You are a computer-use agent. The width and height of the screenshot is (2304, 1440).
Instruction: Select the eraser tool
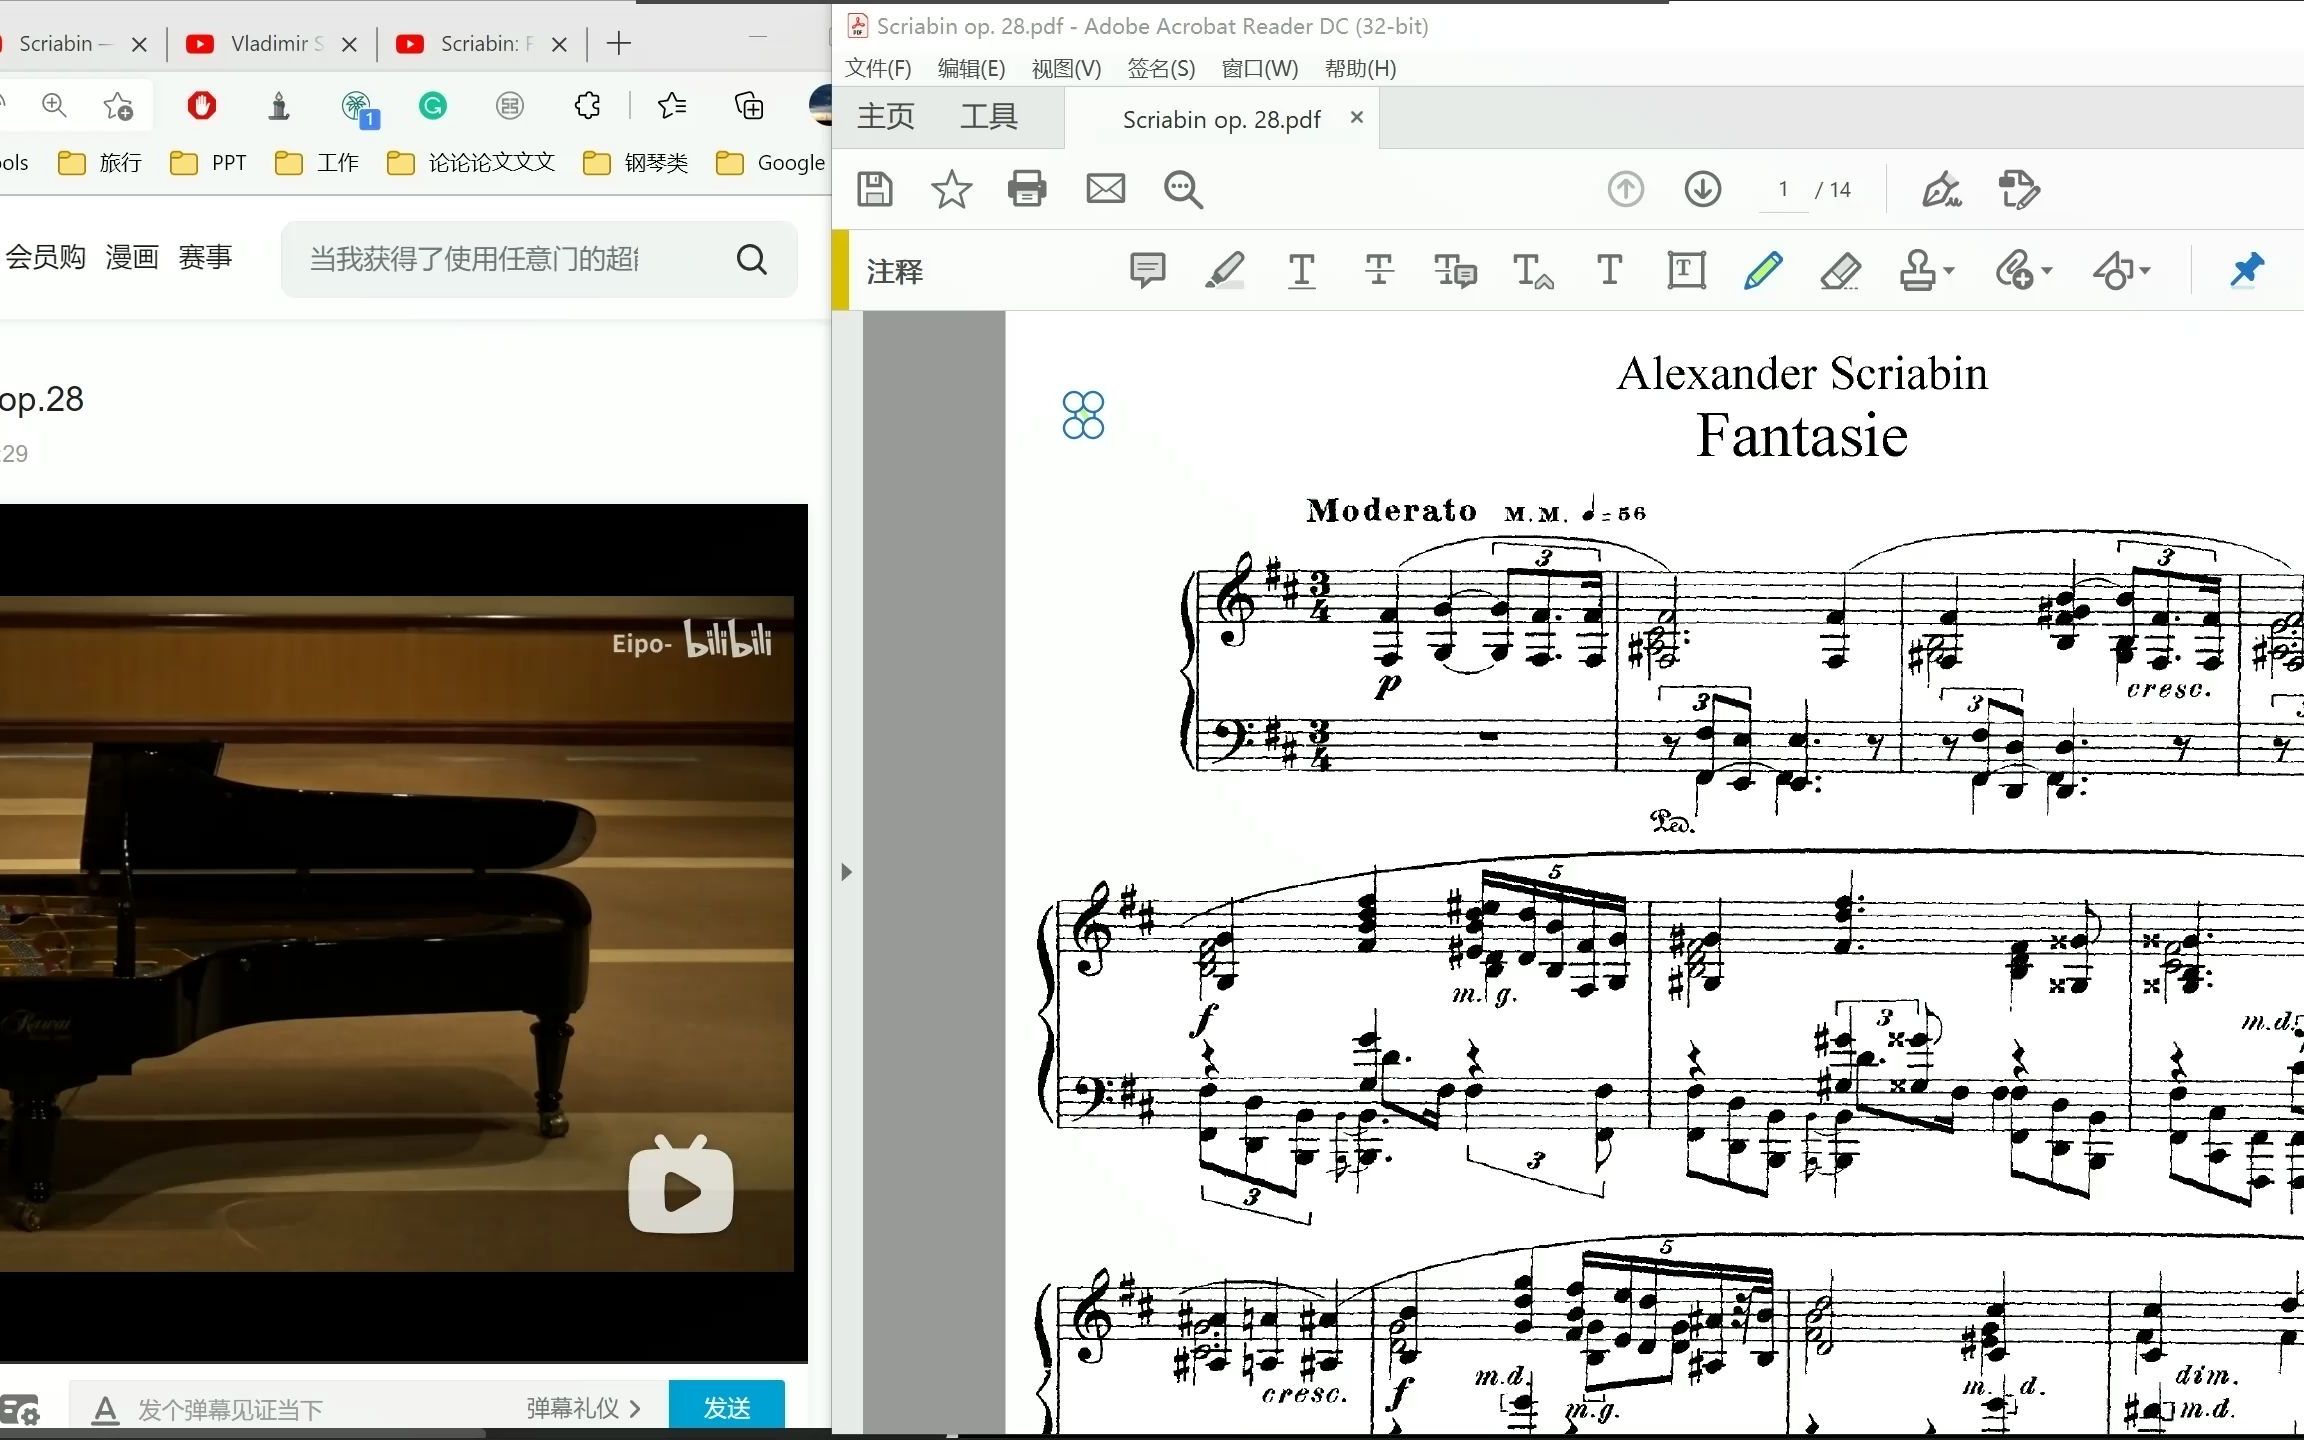click(1840, 270)
